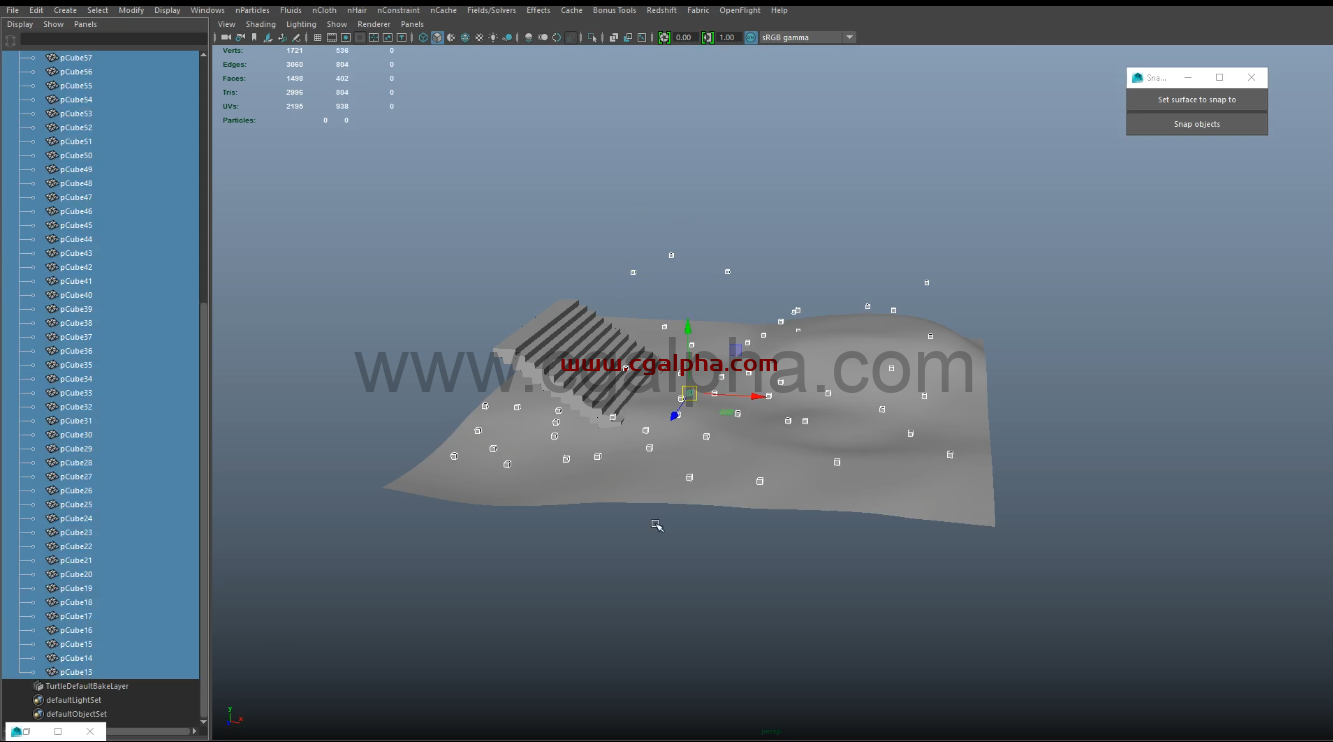Click the Shadows icon
The image size is (1333, 742).
point(507,37)
